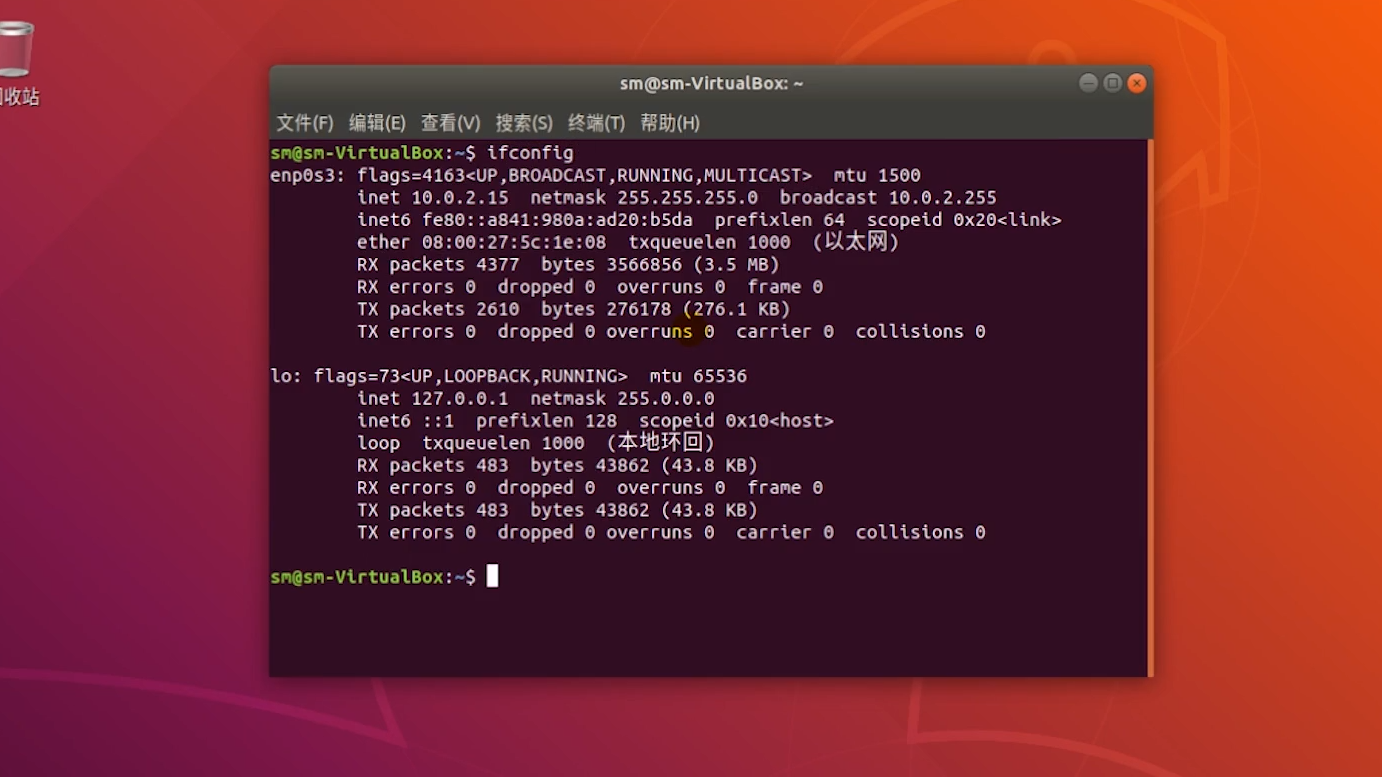Click the scopeid 0x20<link> text
Screen dimensions: 1382x777
964,220
